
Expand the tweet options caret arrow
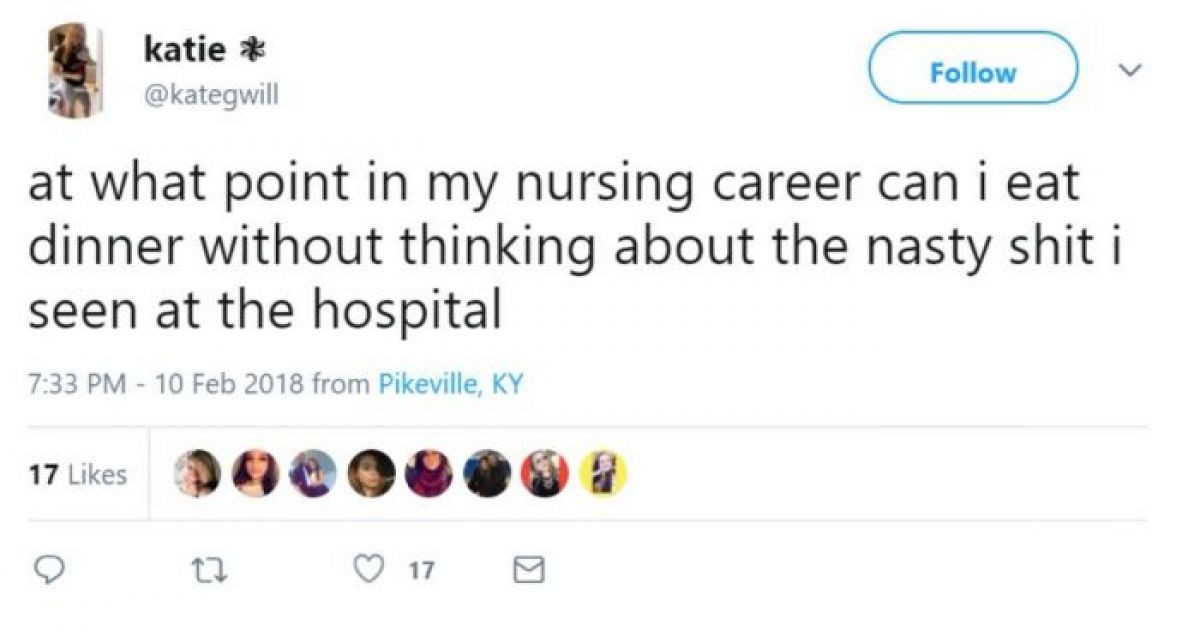[x=1130, y=71]
